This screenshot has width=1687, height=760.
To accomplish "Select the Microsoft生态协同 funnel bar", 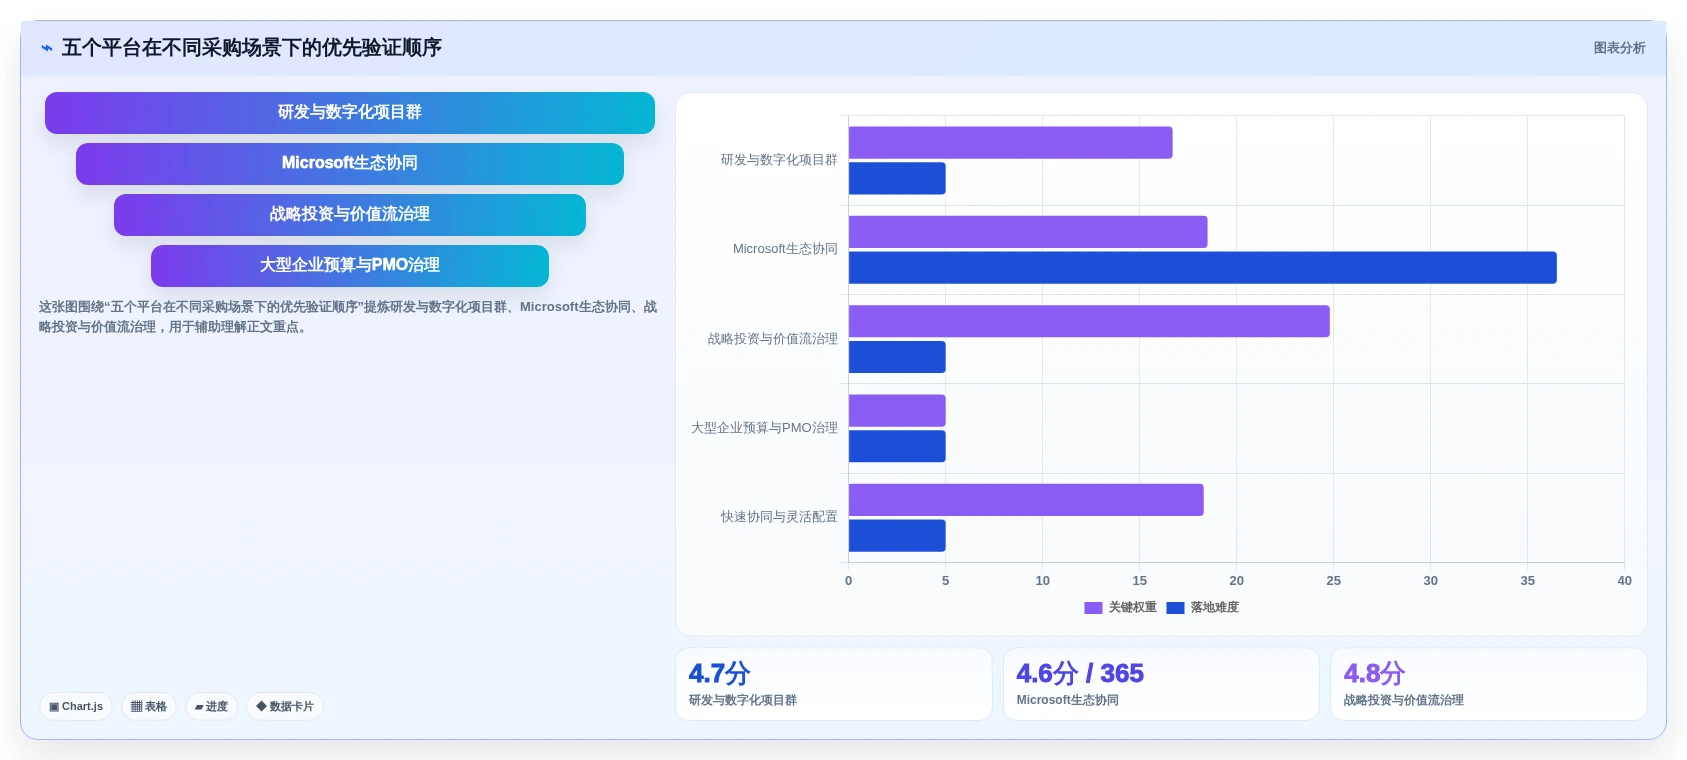I will coord(350,164).
